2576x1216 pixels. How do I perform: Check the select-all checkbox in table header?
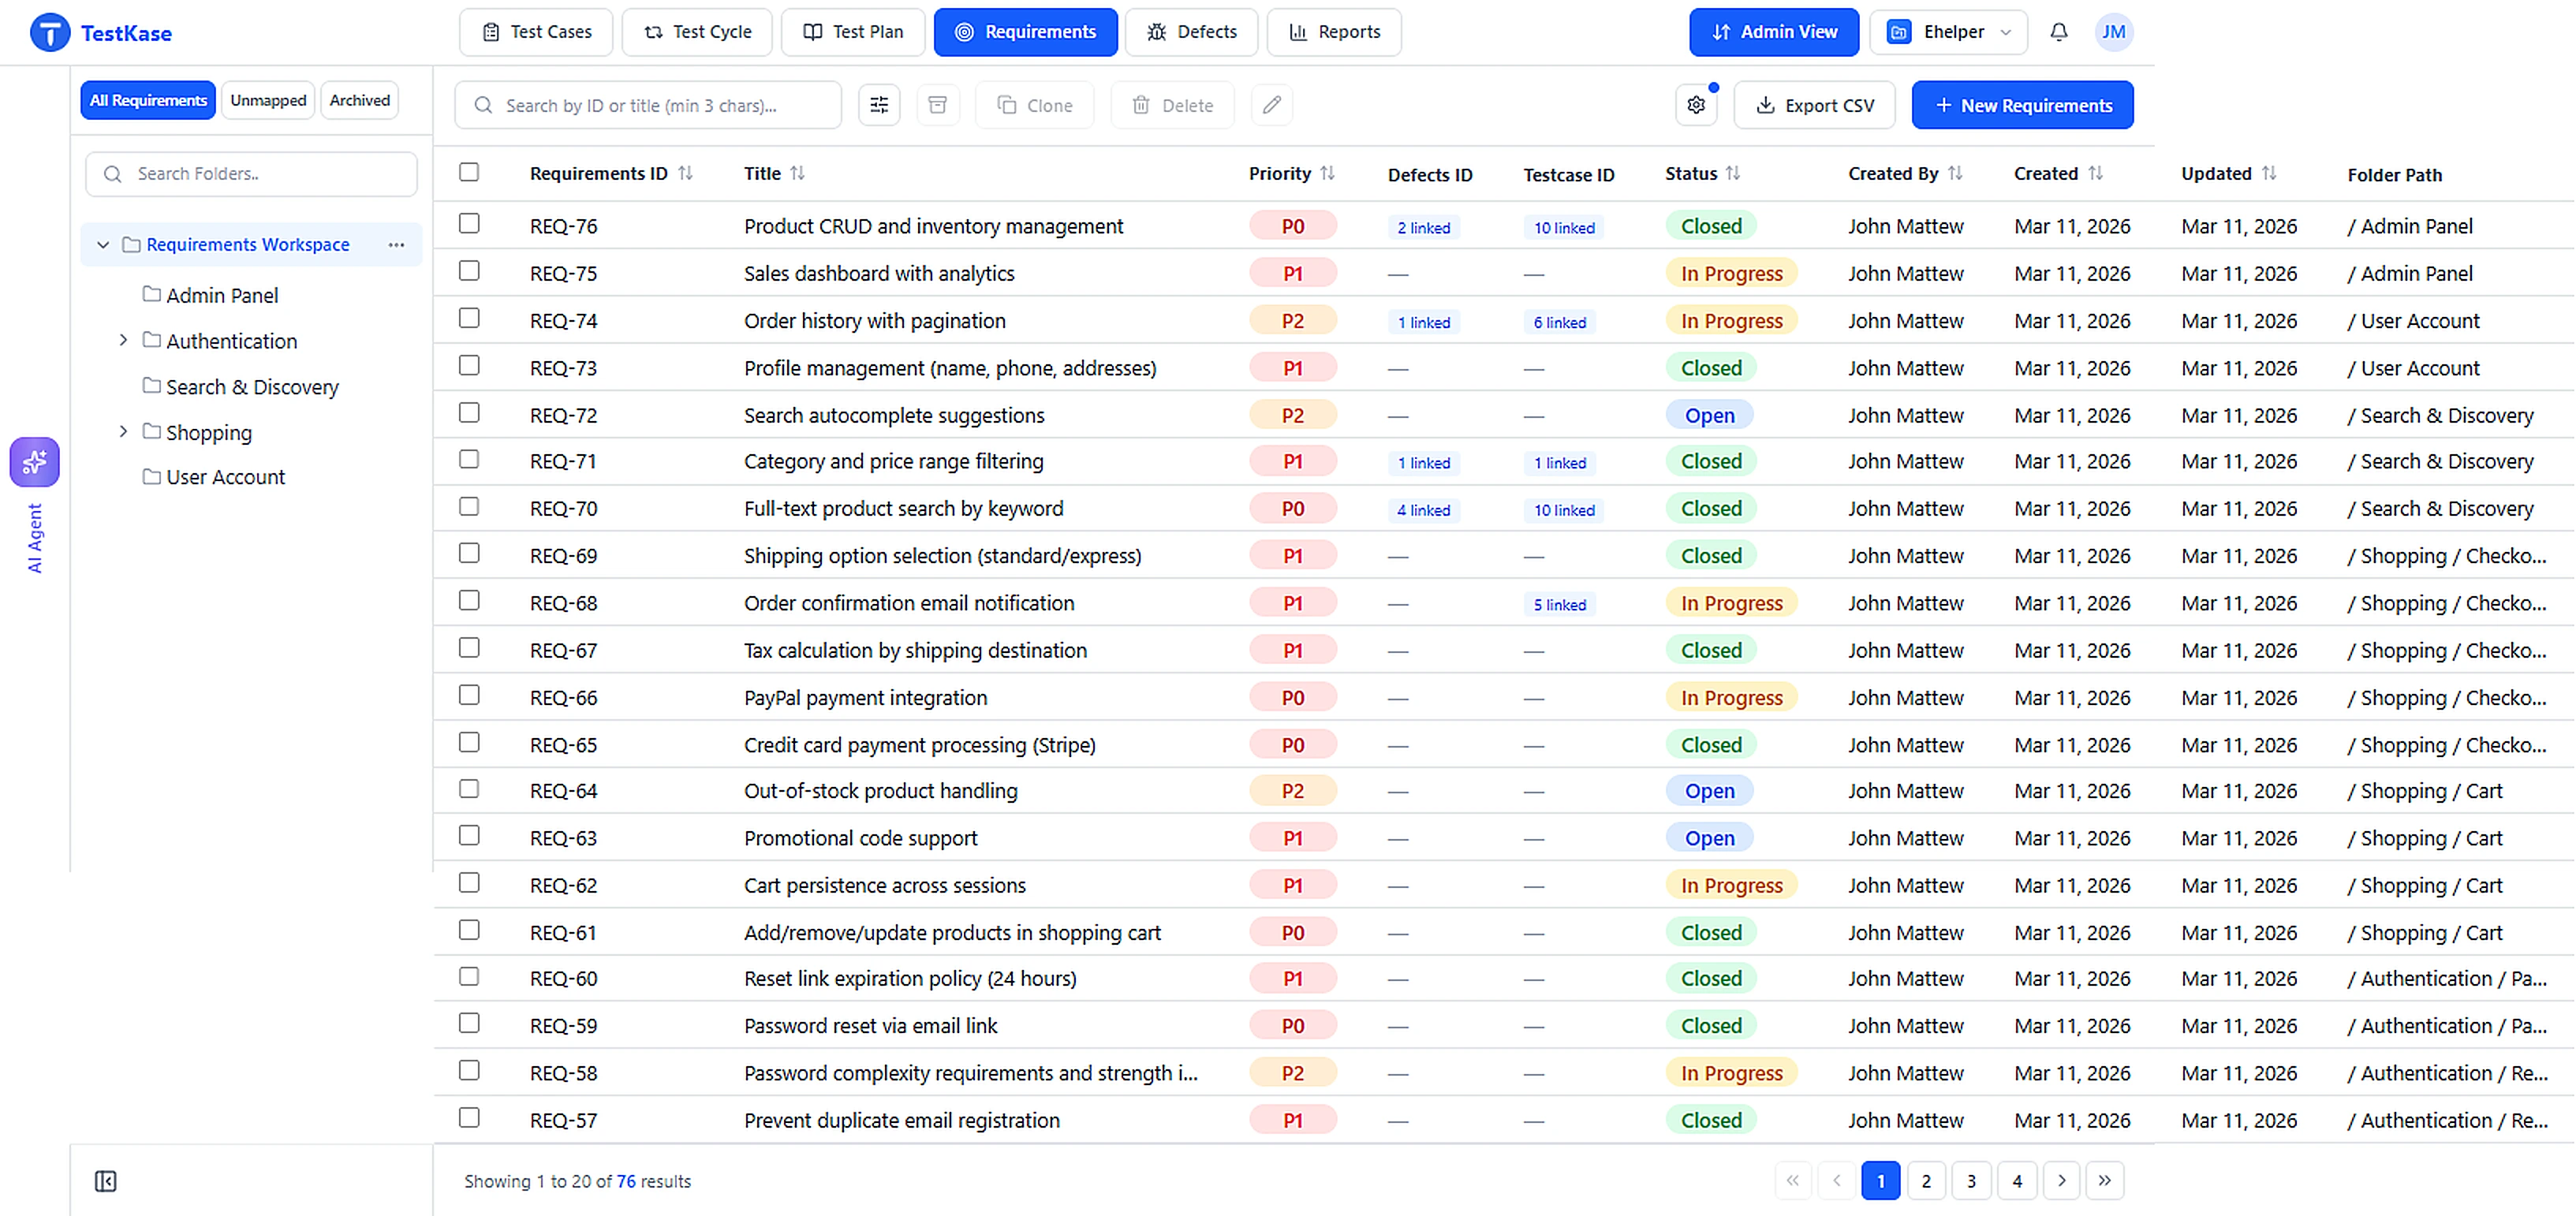[469, 171]
